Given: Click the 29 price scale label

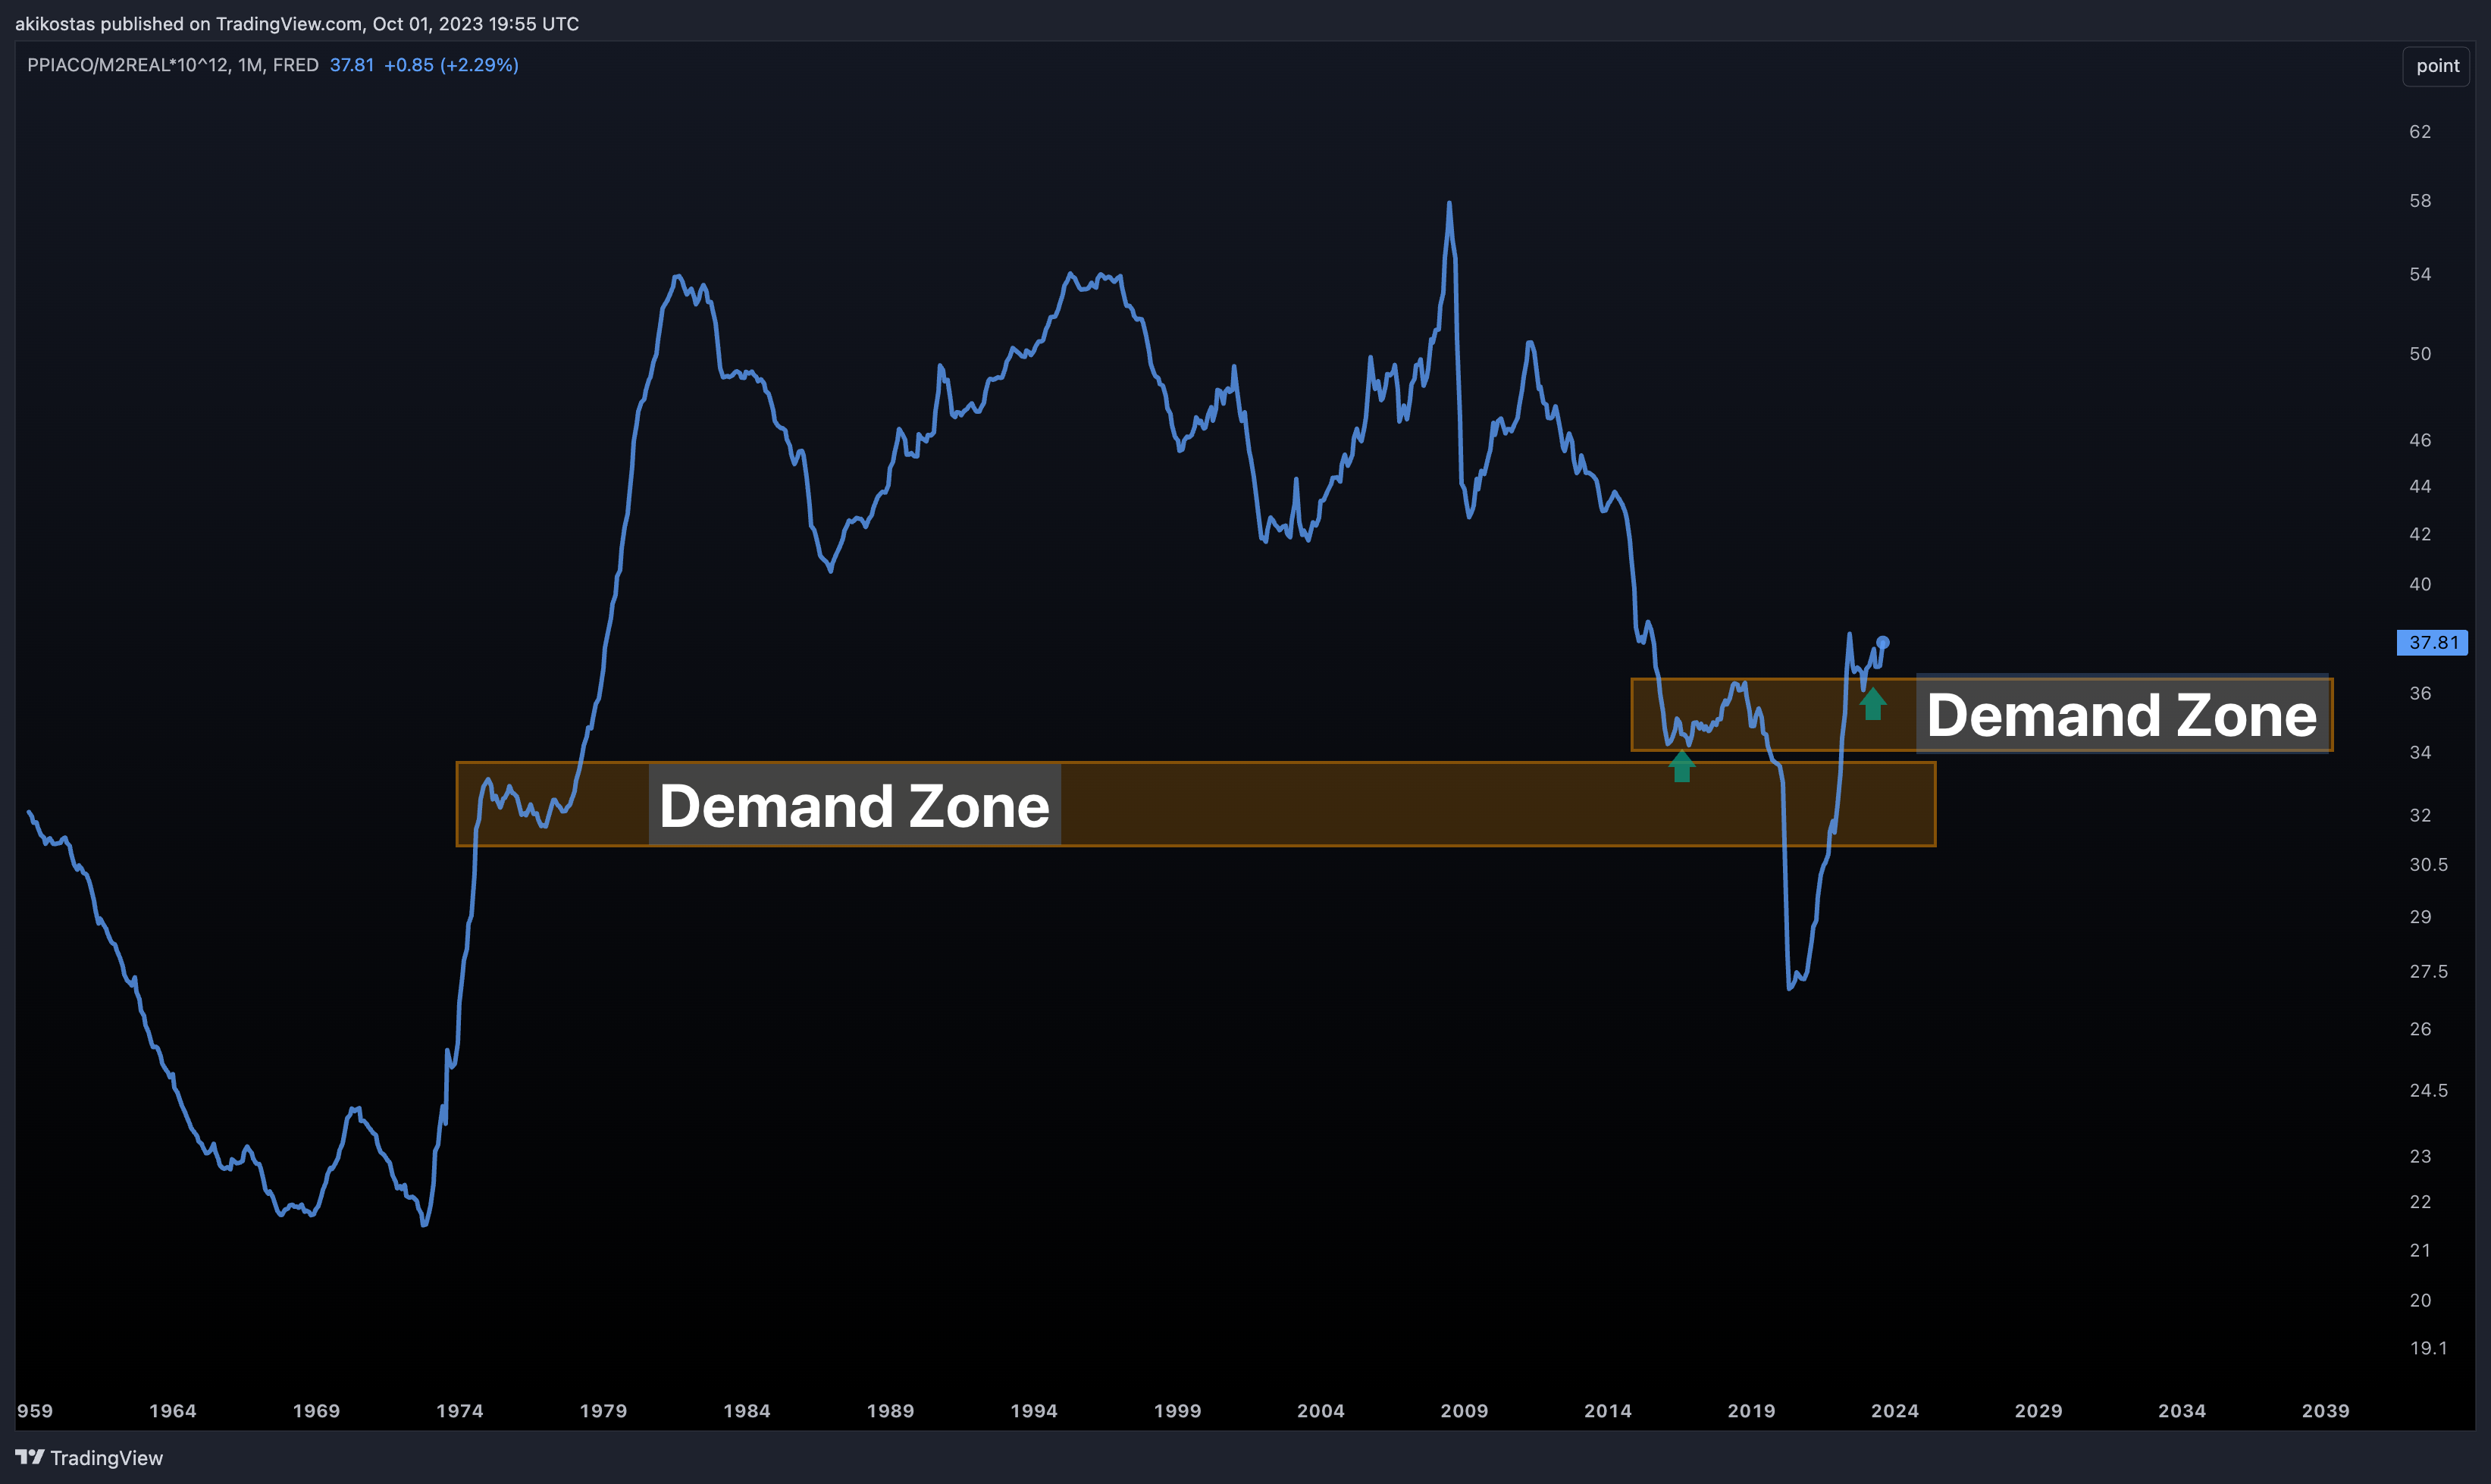Looking at the screenshot, I should [2420, 917].
